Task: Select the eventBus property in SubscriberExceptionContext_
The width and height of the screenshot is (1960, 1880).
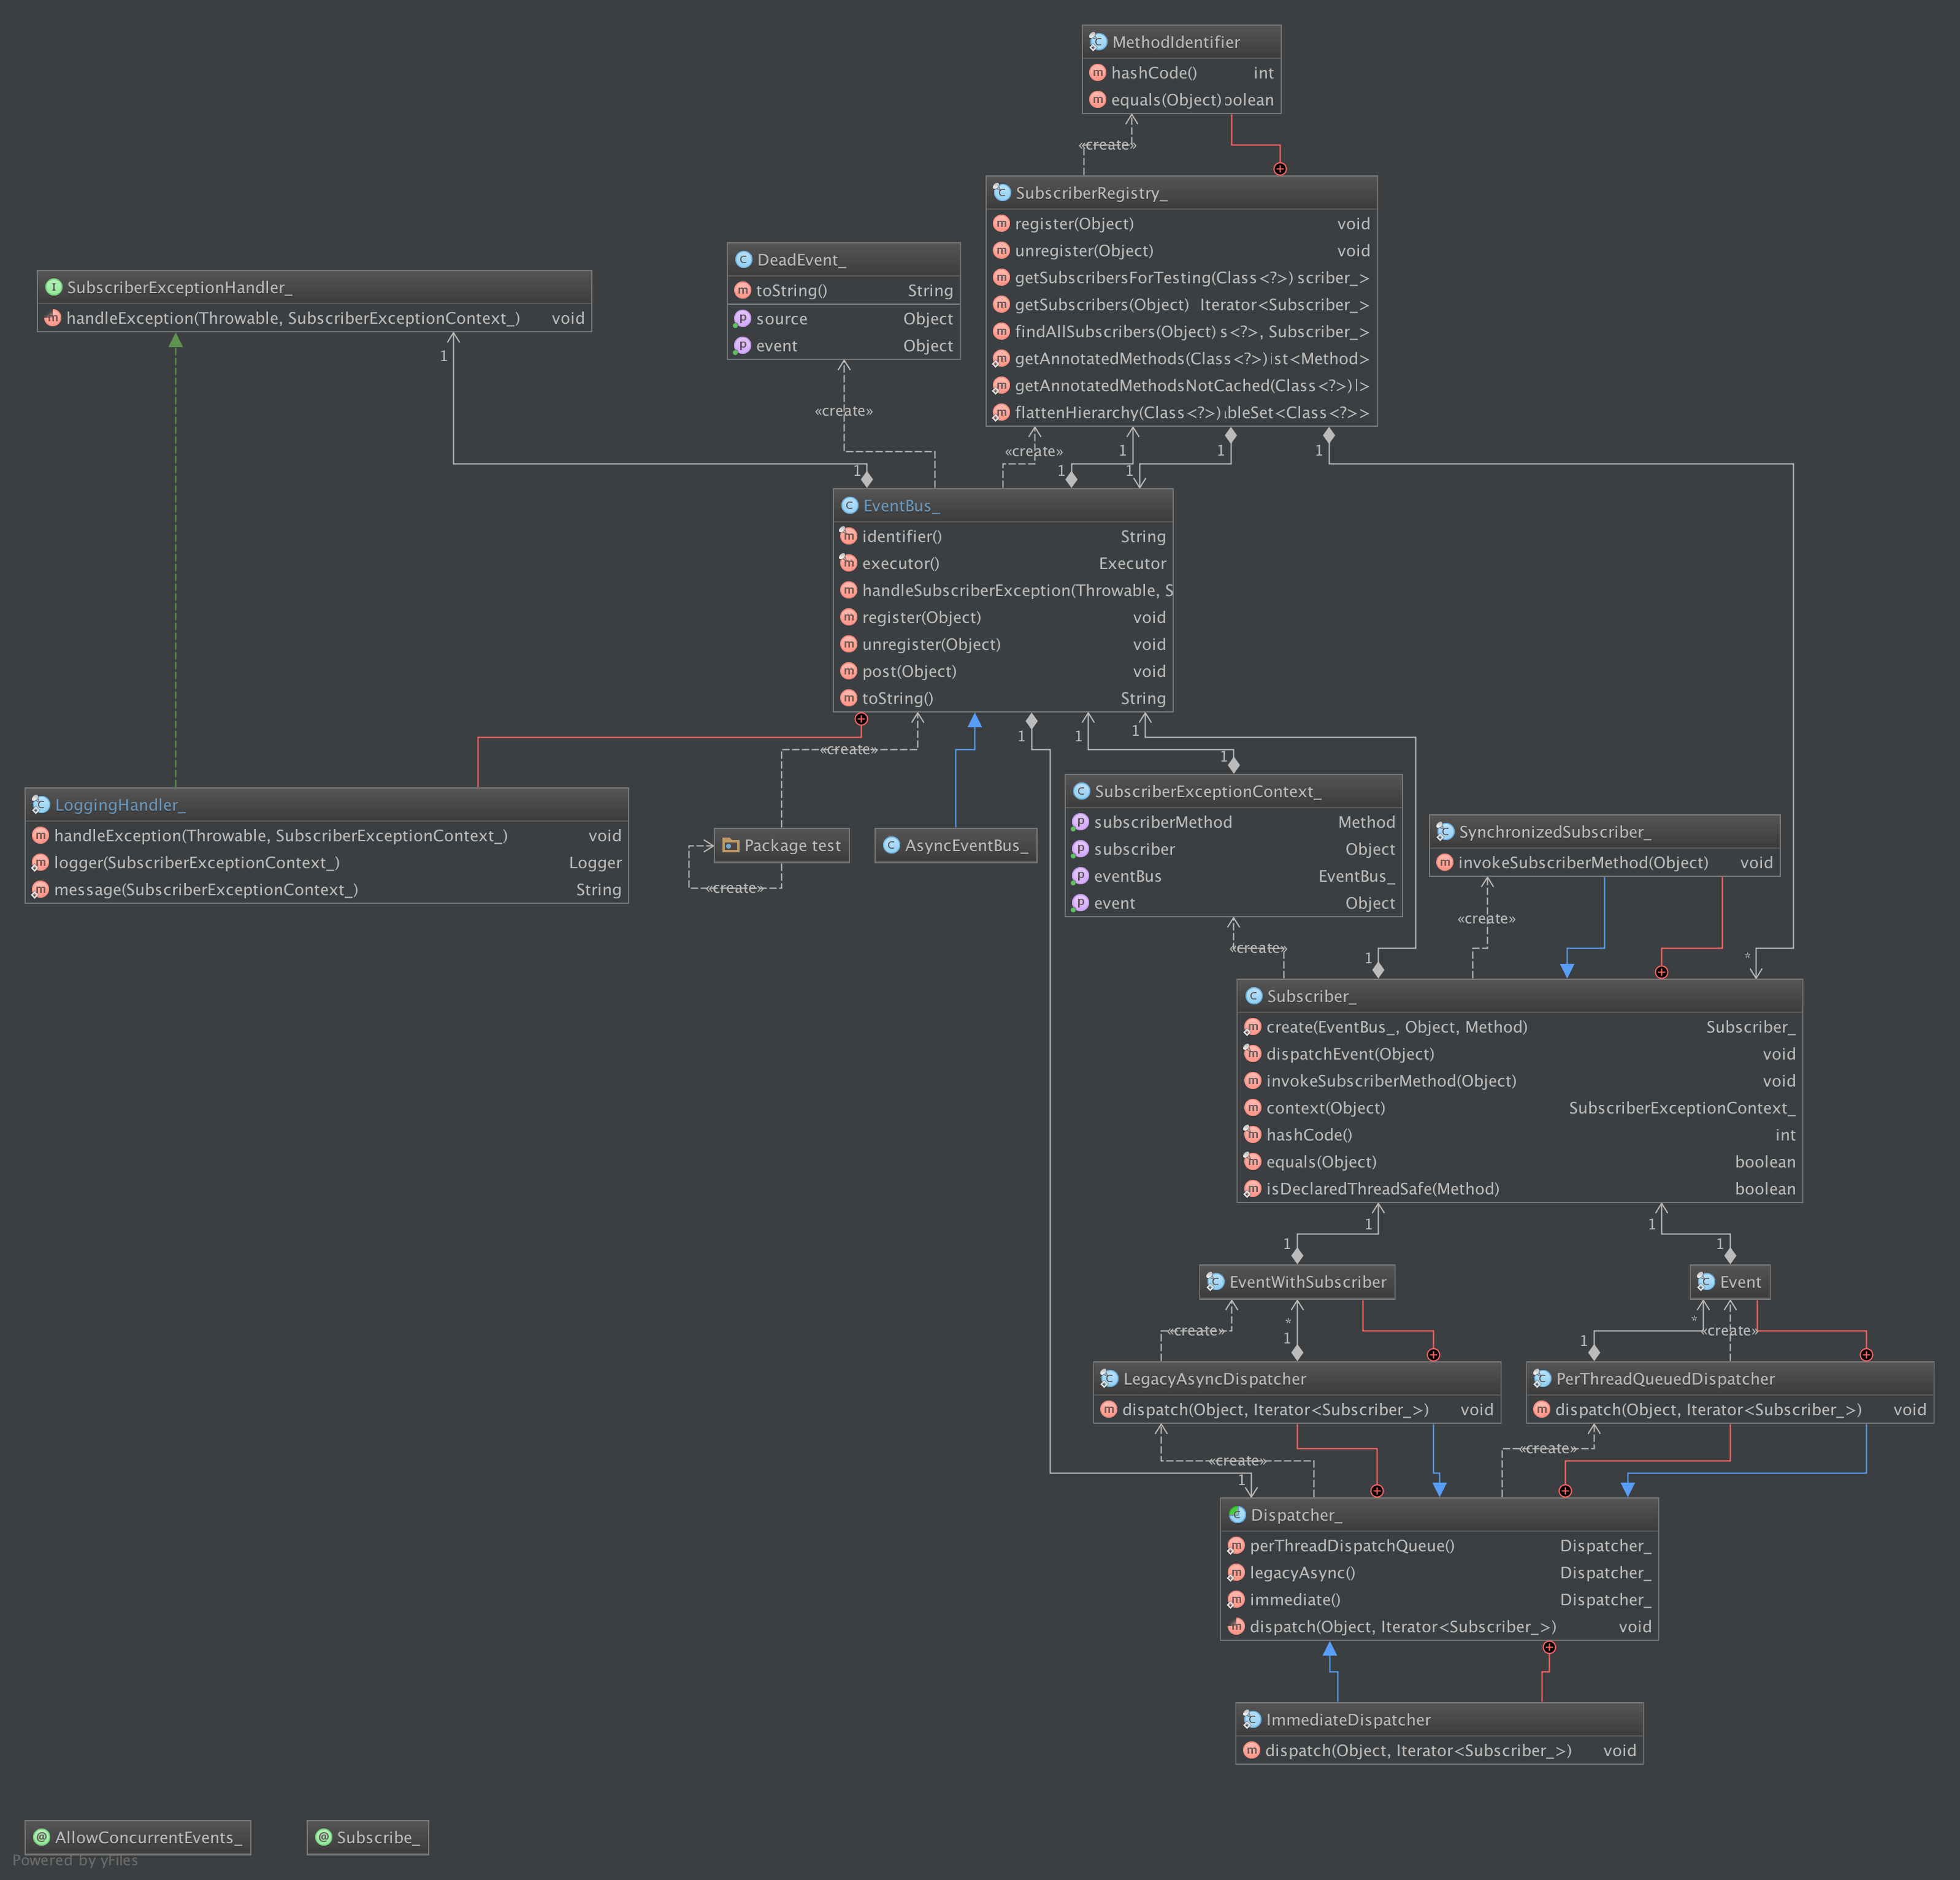Action: coord(1127,876)
